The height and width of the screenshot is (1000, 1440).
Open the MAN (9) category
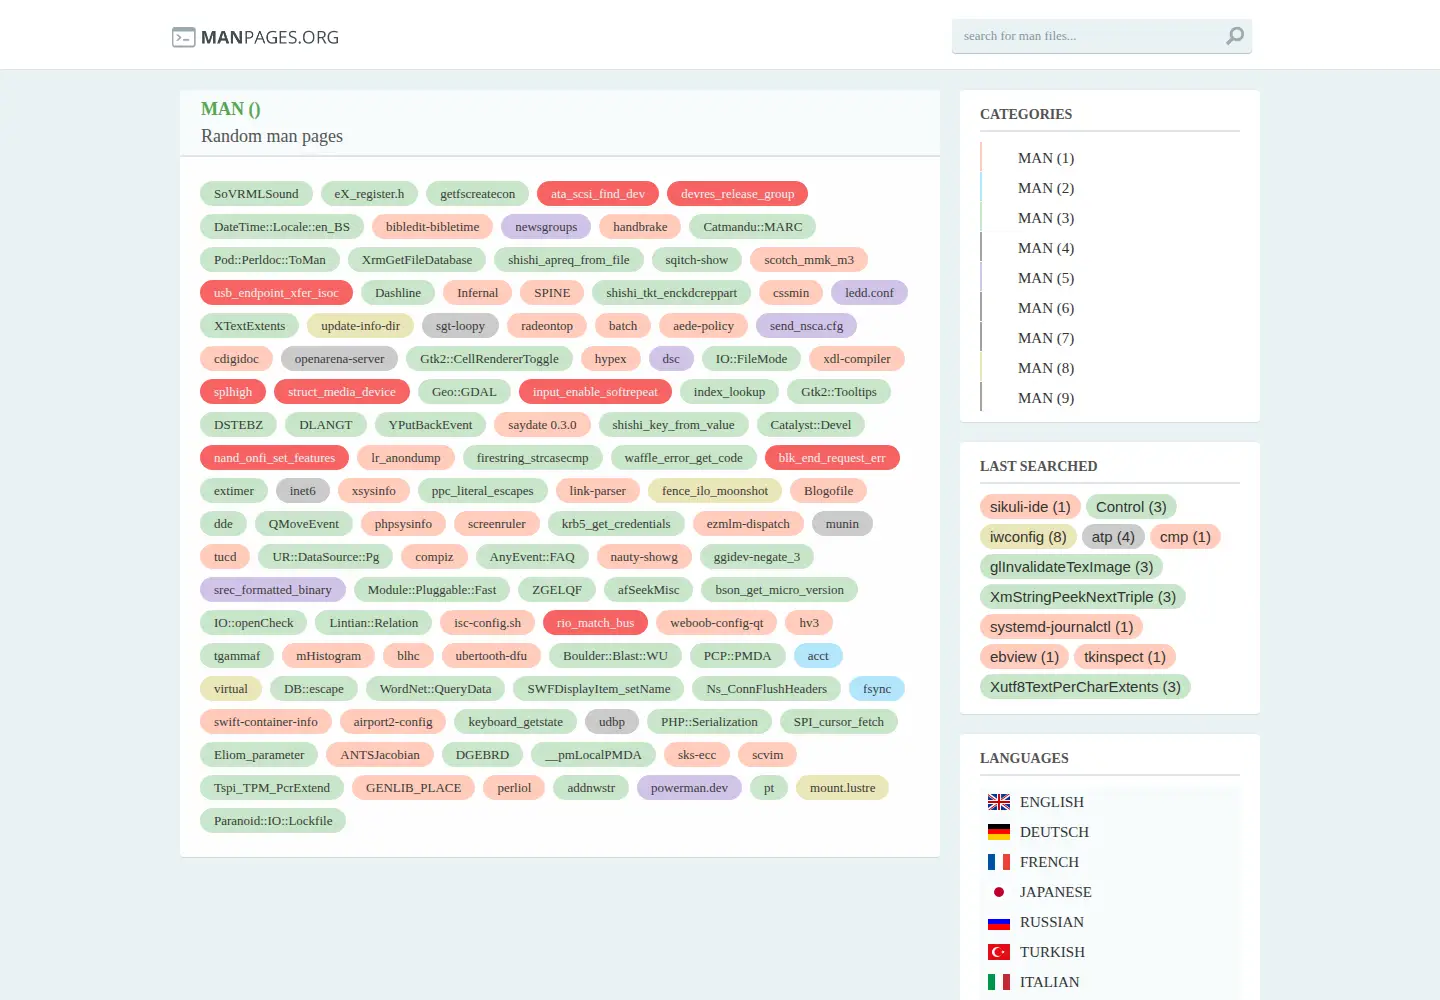[x=1046, y=398]
